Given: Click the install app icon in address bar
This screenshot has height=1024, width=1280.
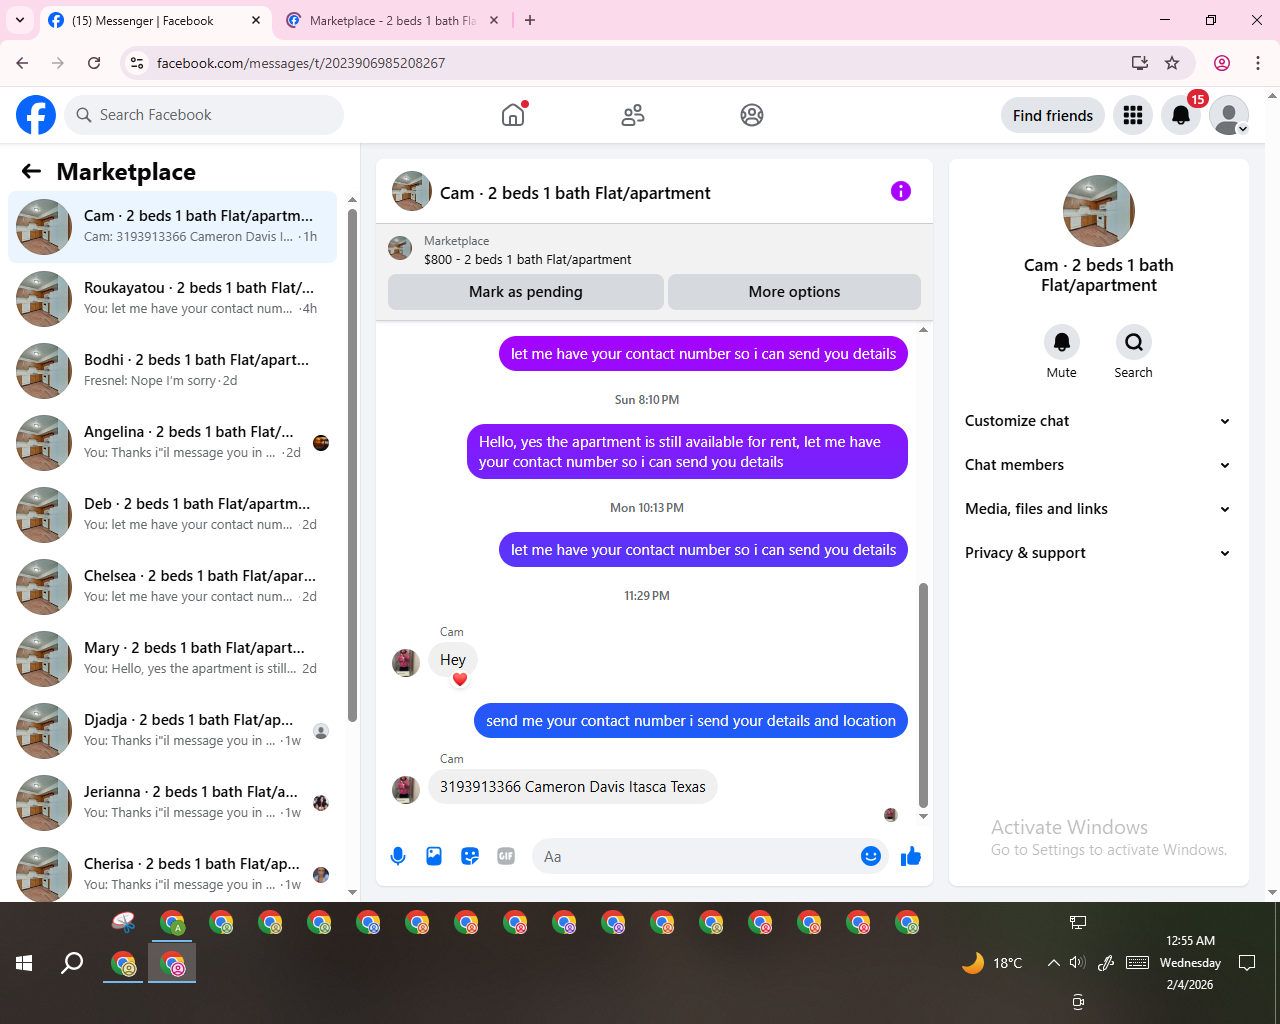Looking at the screenshot, I should 1140,63.
